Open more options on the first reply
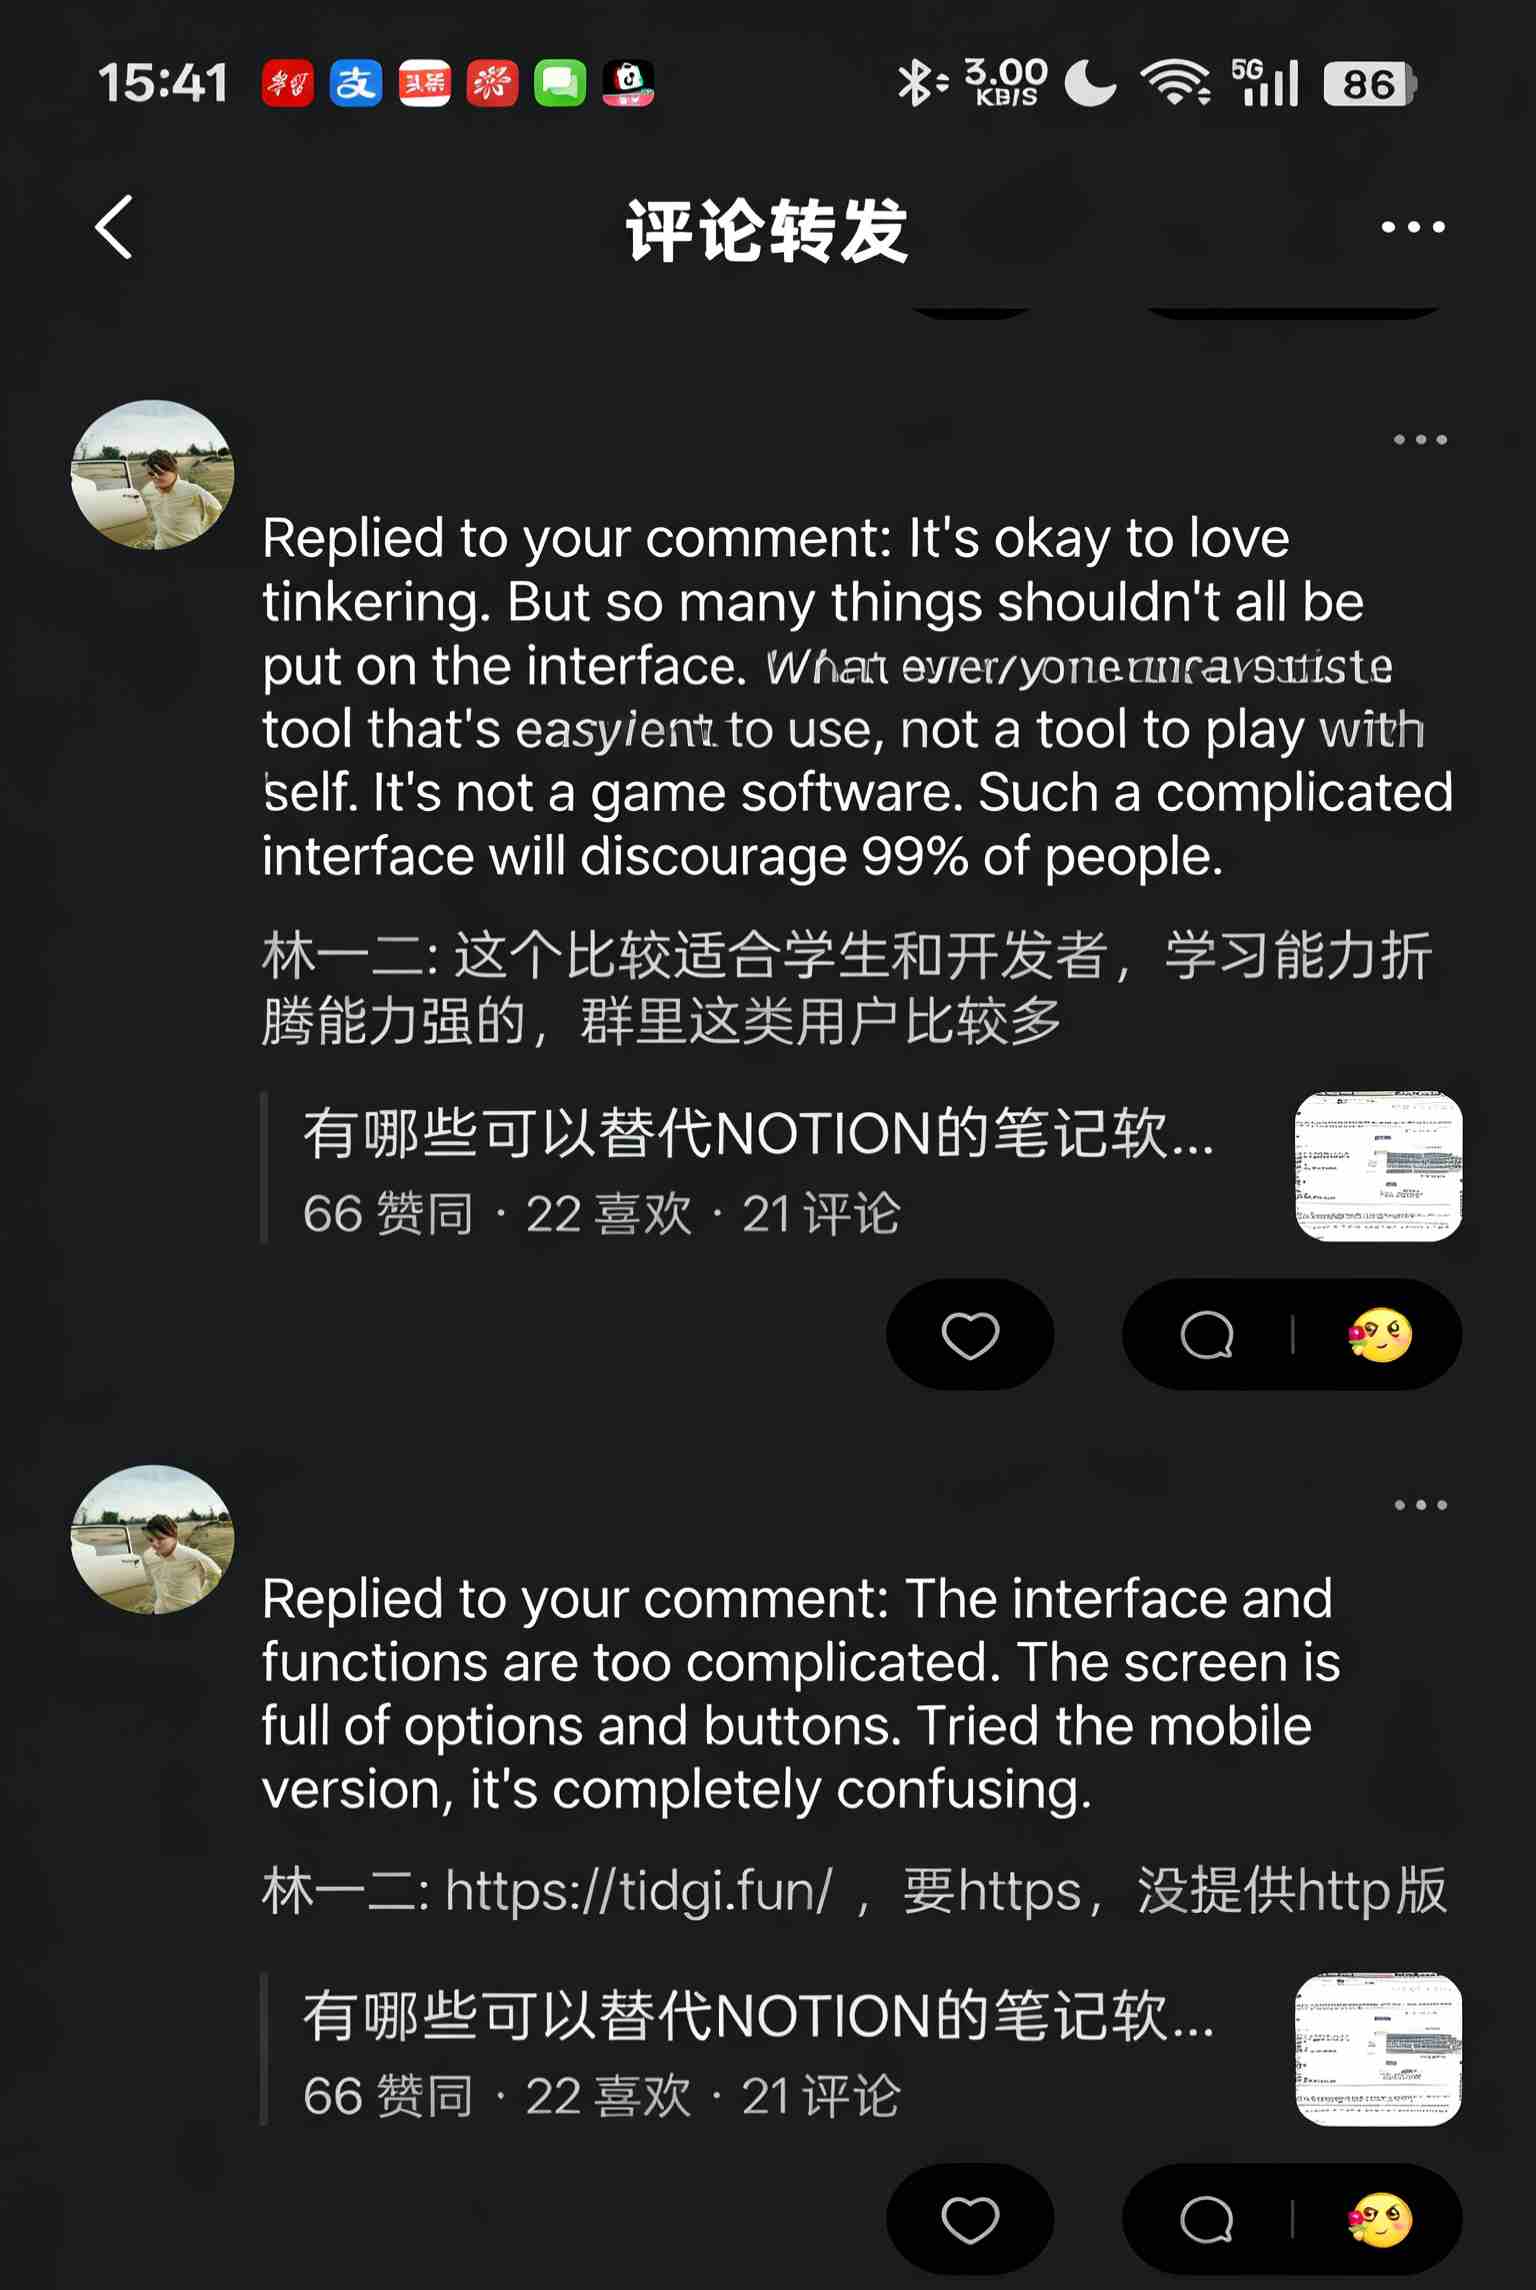Screen dimensions: 1536x2290 click(1421, 440)
